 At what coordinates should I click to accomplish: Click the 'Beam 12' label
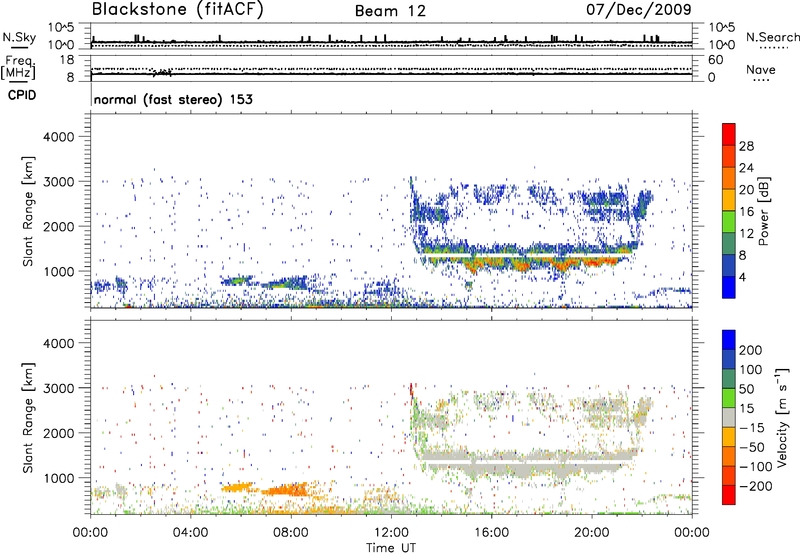(390, 11)
